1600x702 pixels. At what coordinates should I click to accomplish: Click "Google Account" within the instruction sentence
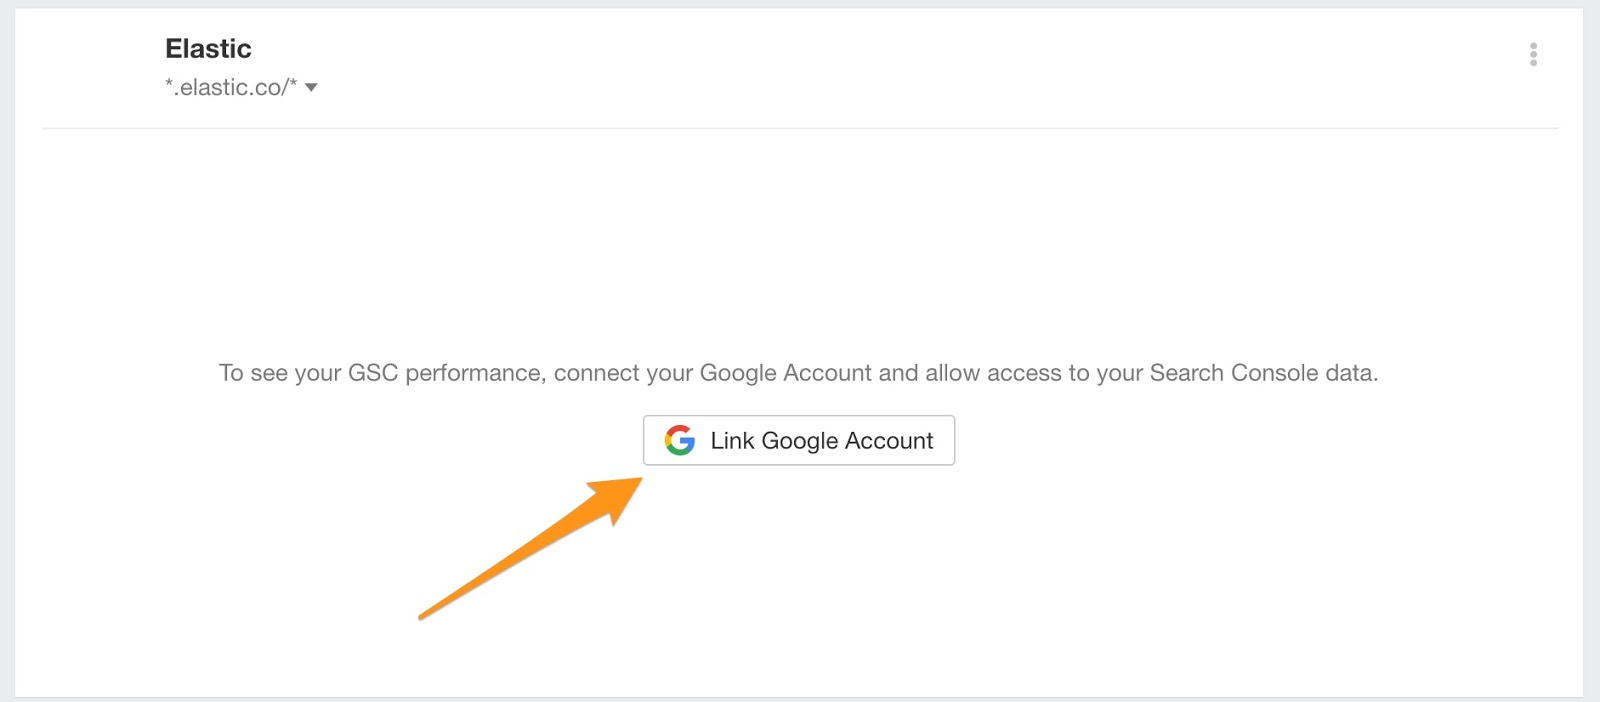(x=785, y=373)
